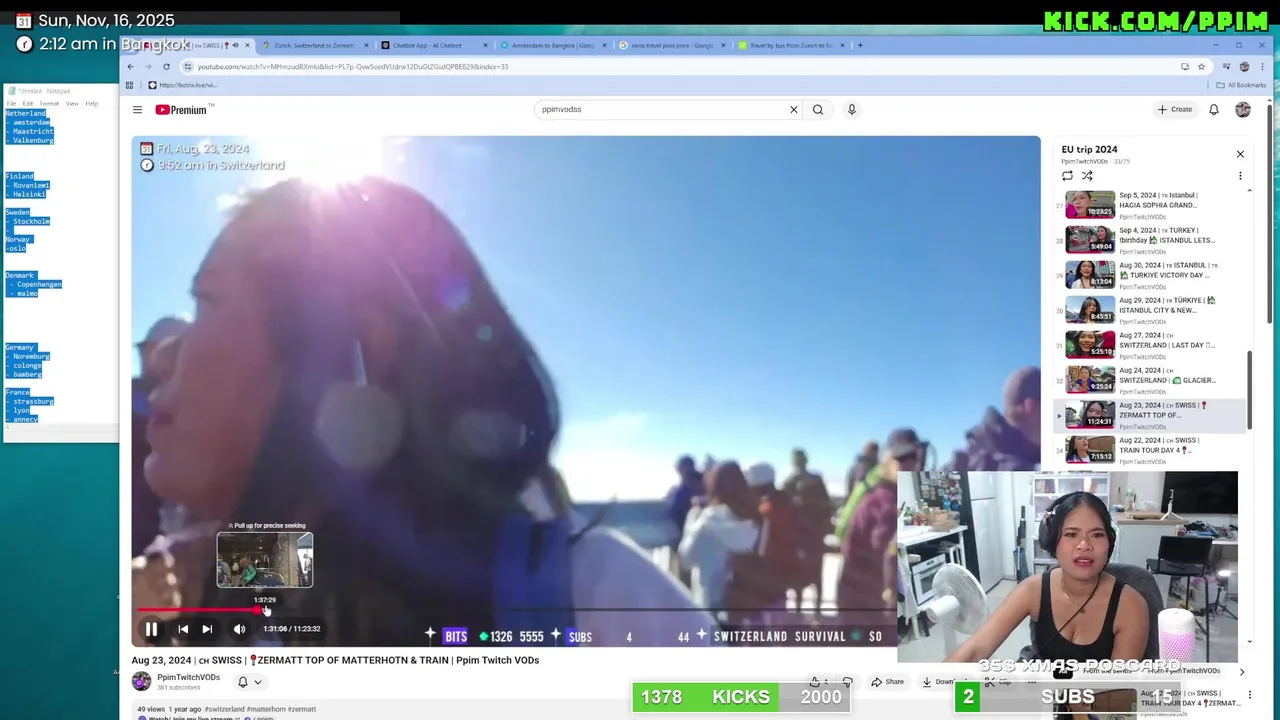Bookmark page with star icon
Image resolution: width=1280 pixels, height=720 pixels.
click(x=1201, y=67)
